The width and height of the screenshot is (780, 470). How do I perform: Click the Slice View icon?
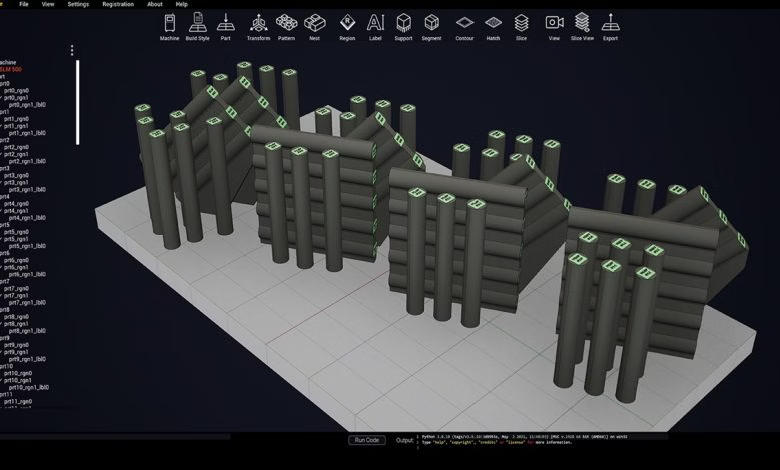581,26
